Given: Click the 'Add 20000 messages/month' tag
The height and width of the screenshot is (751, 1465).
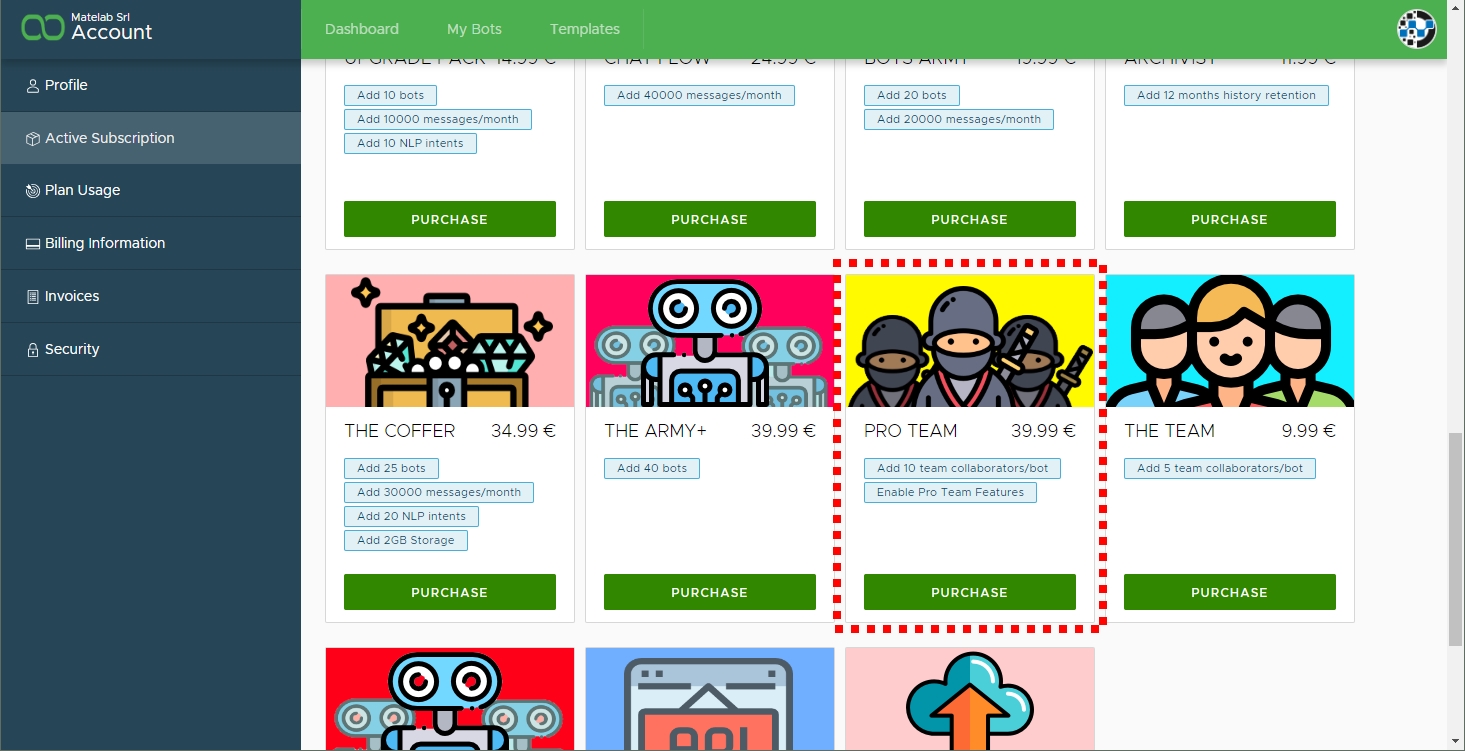Looking at the screenshot, I should [x=959, y=119].
